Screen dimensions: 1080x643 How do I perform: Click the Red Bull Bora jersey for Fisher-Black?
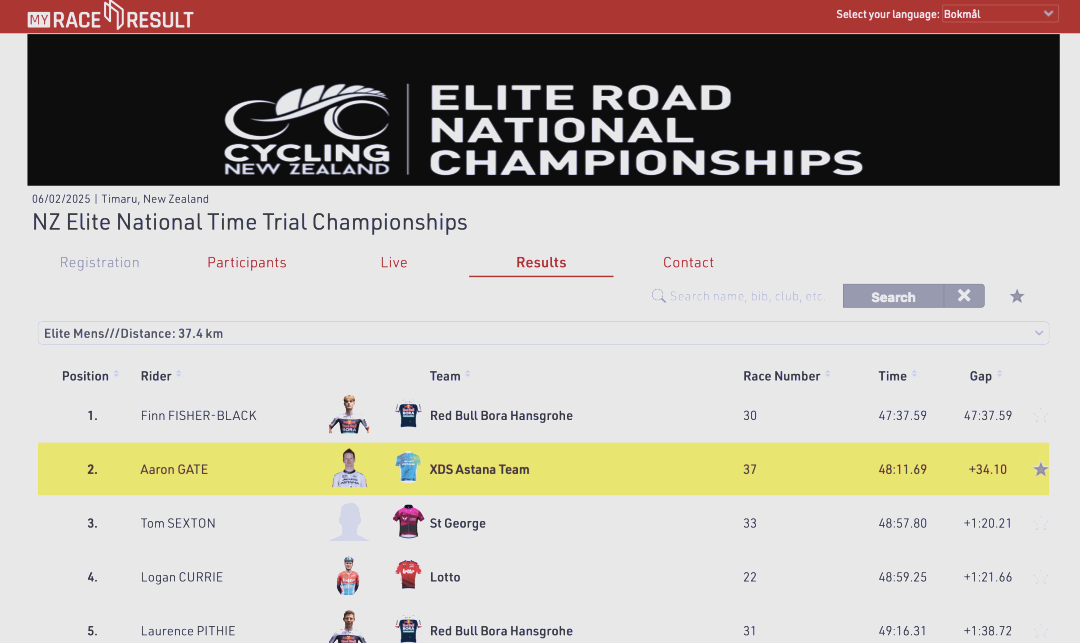point(408,415)
